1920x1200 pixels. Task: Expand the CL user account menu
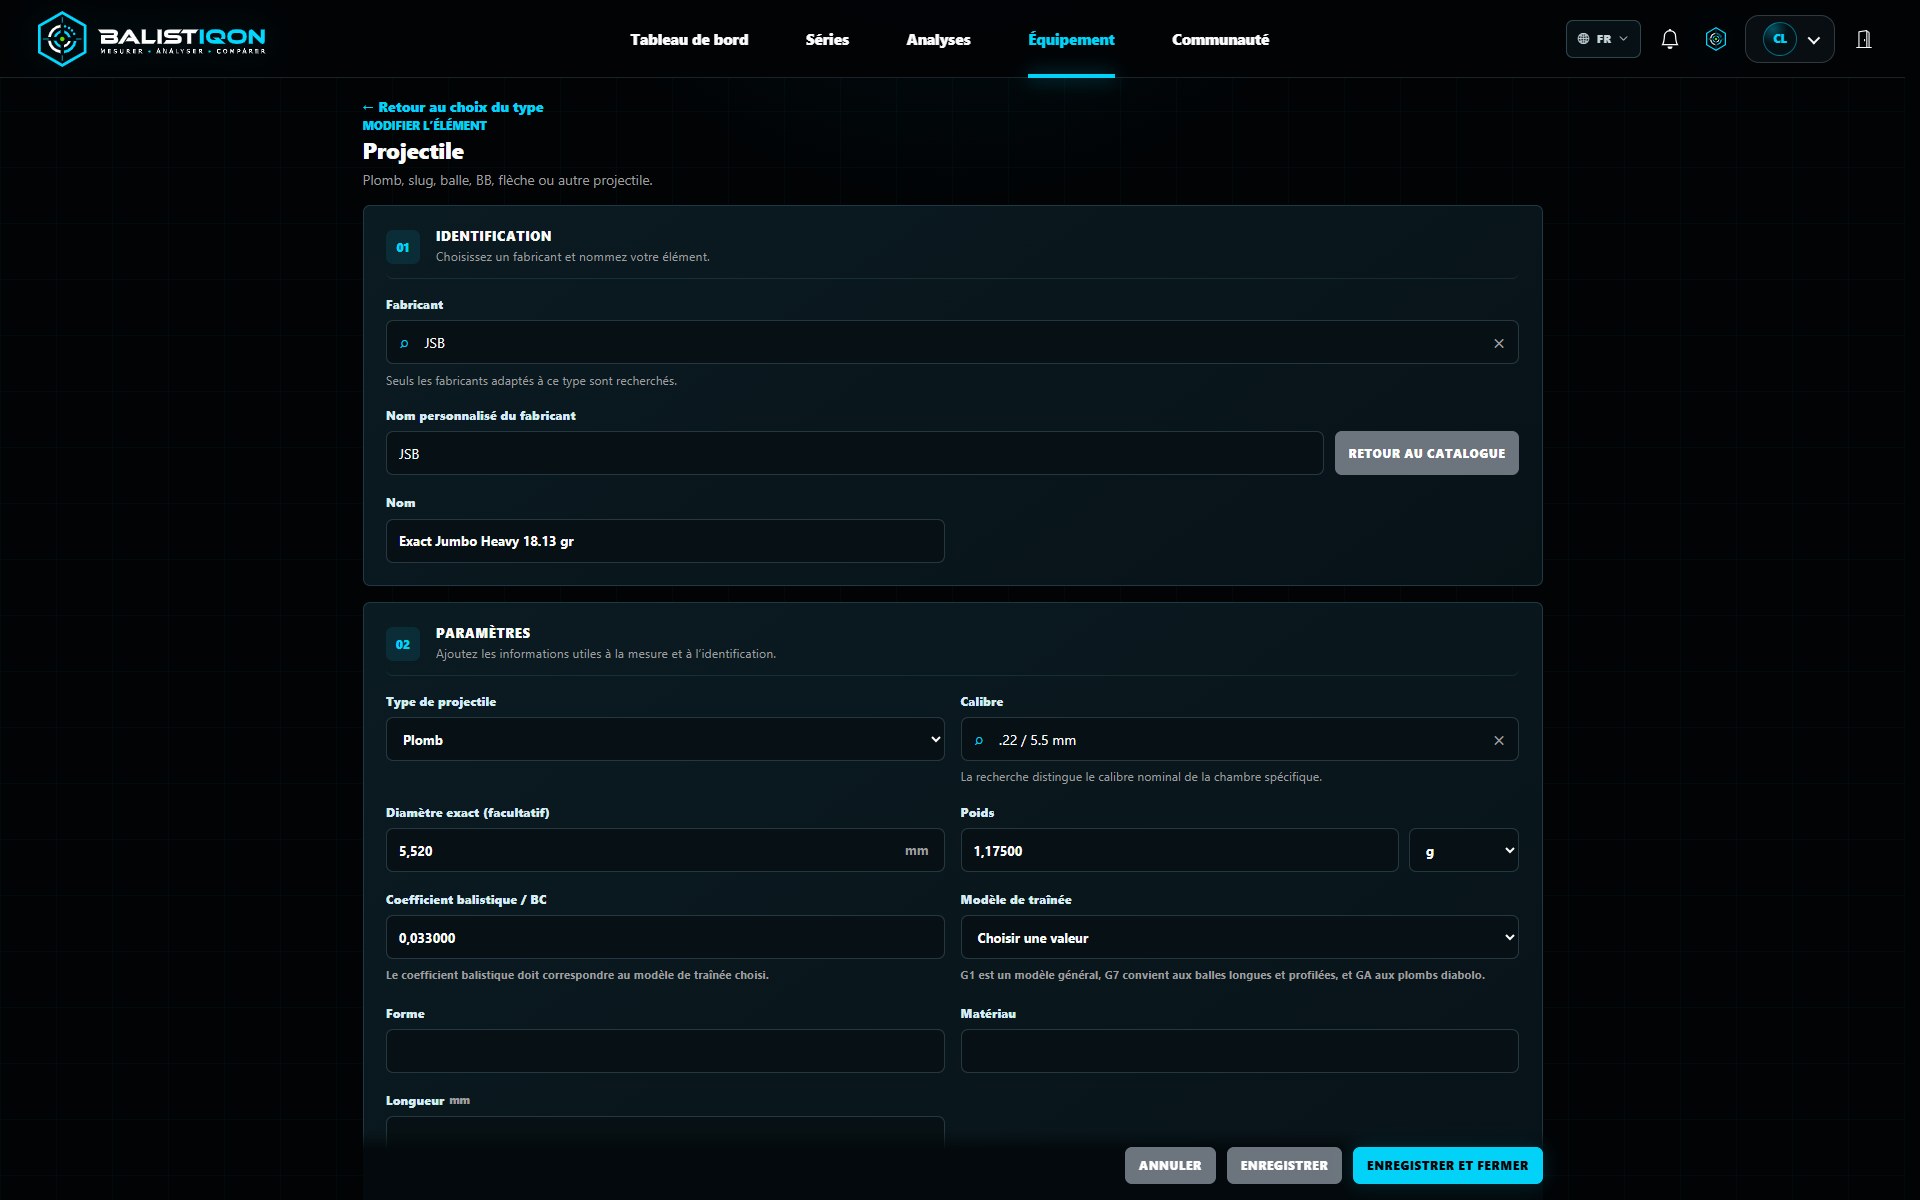tap(1789, 39)
